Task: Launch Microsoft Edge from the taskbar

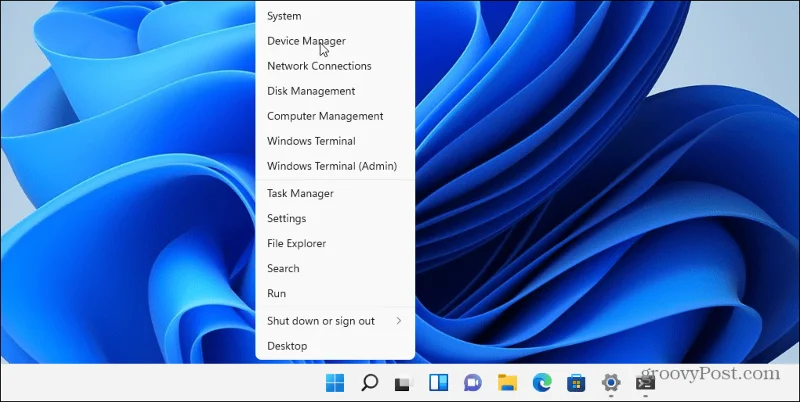Action: tap(542, 383)
